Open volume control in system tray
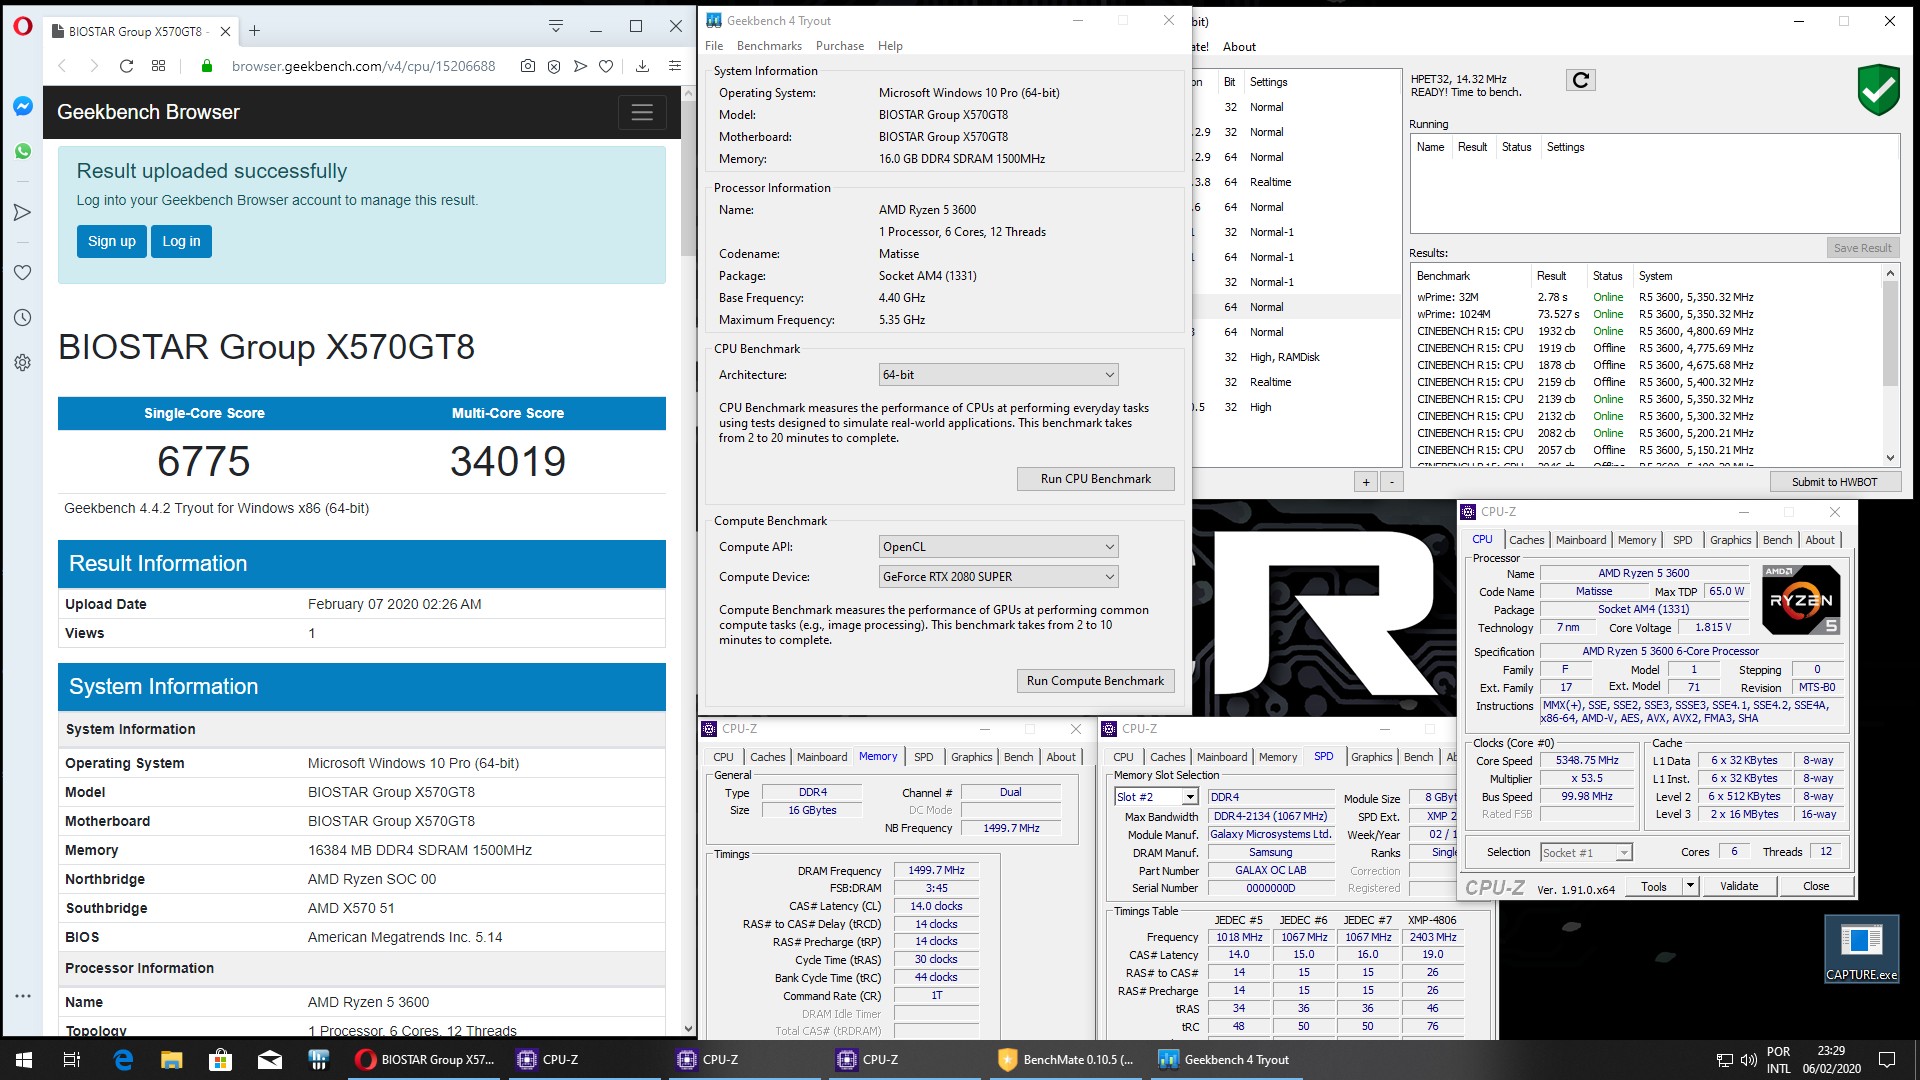This screenshot has height=1080, width=1920. [1748, 1060]
